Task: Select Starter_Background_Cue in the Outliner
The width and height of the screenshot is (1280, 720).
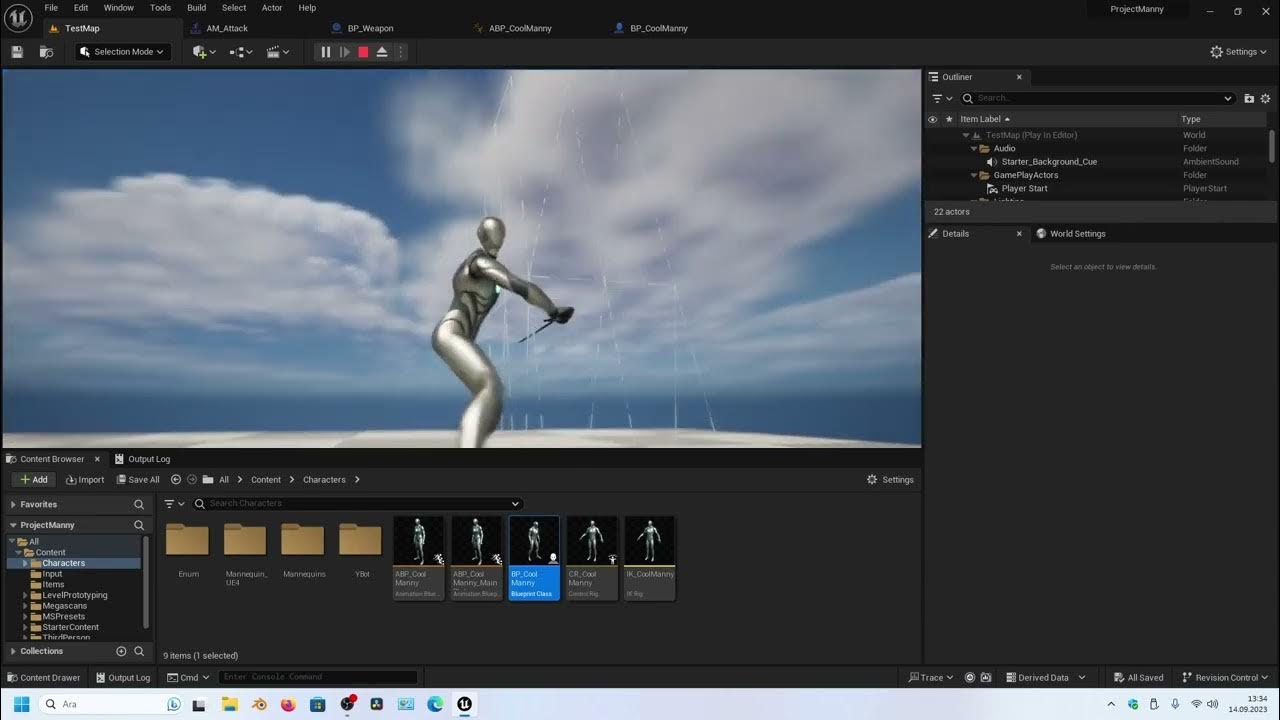Action: [x=1049, y=162]
